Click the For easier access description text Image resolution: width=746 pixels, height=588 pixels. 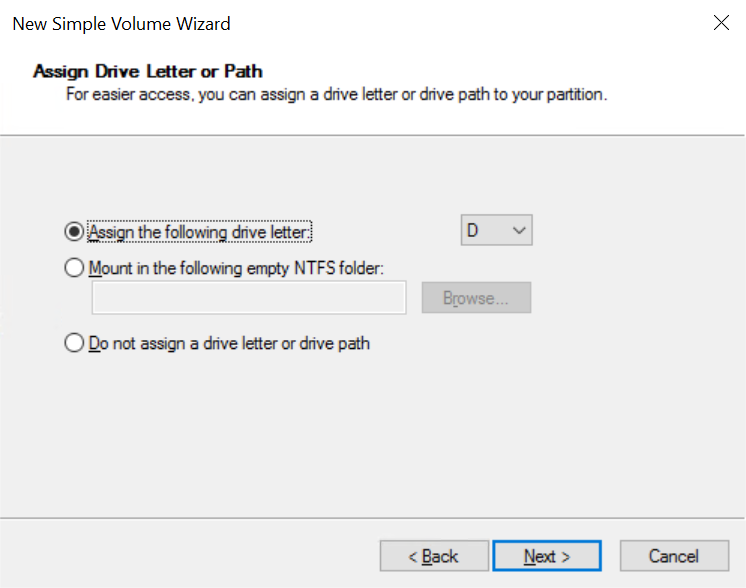pos(336,96)
